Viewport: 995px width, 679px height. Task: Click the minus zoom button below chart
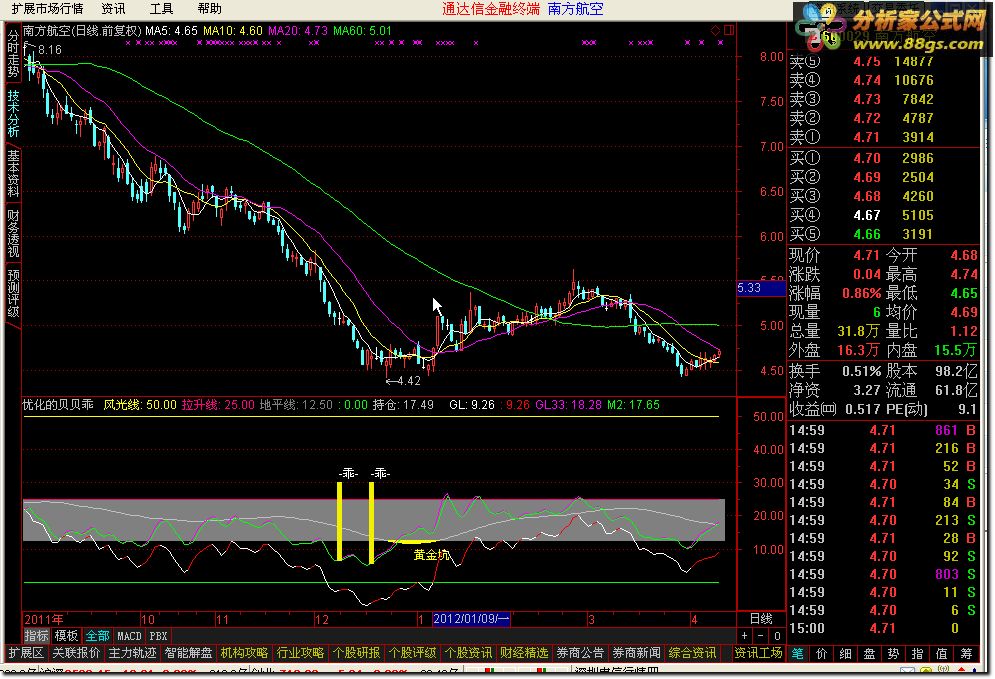tap(760, 635)
